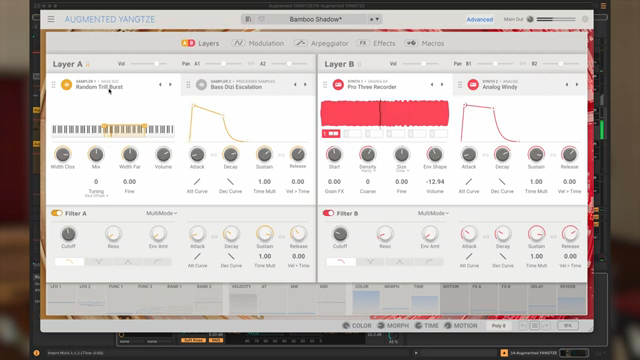Switch to Layers tab
Screen dimensions: 640x360
(200, 43)
